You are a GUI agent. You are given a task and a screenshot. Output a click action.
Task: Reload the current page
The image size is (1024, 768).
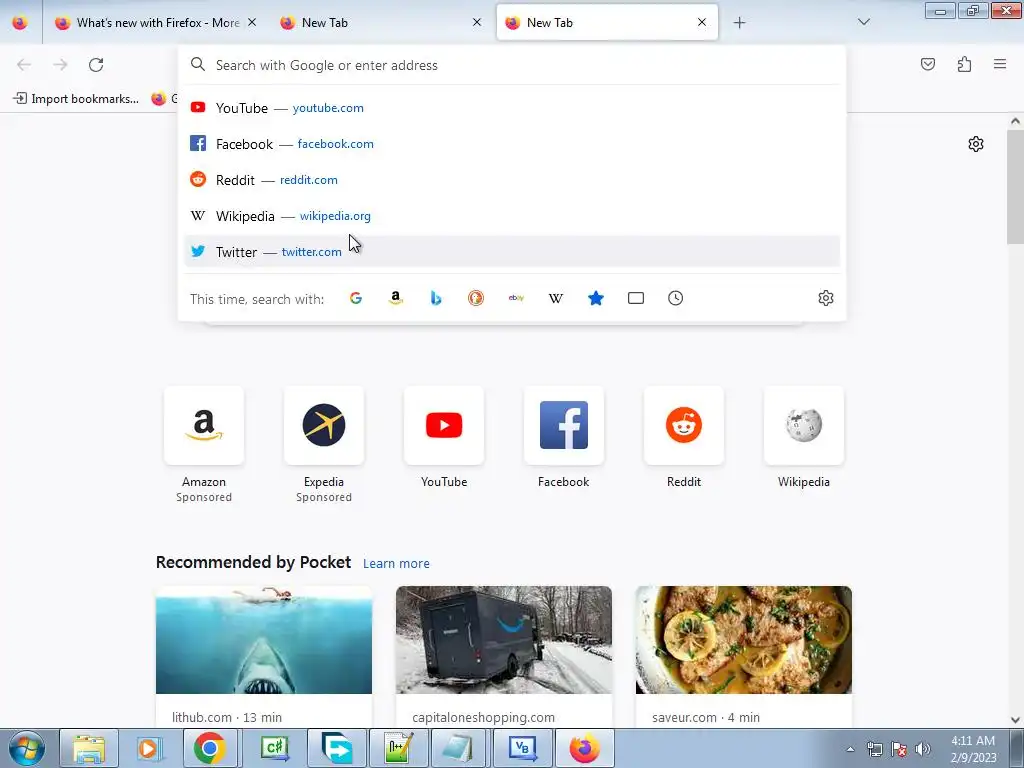coord(96,65)
